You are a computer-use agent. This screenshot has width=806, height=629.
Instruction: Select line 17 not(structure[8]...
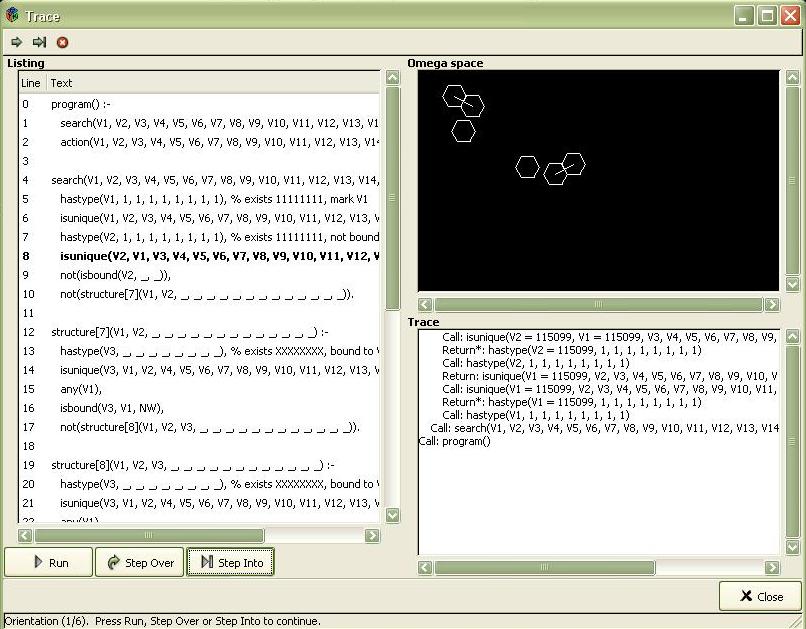(x=199, y=427)
